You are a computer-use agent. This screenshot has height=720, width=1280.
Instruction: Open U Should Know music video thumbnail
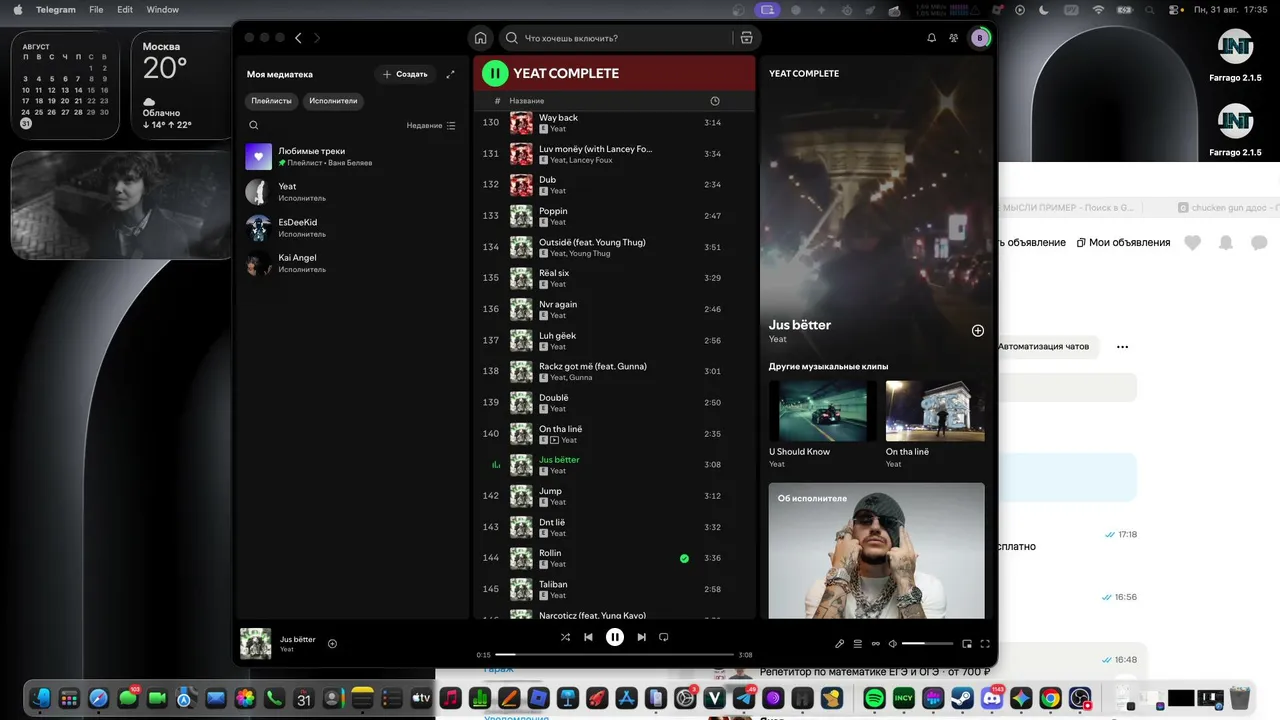822,411
